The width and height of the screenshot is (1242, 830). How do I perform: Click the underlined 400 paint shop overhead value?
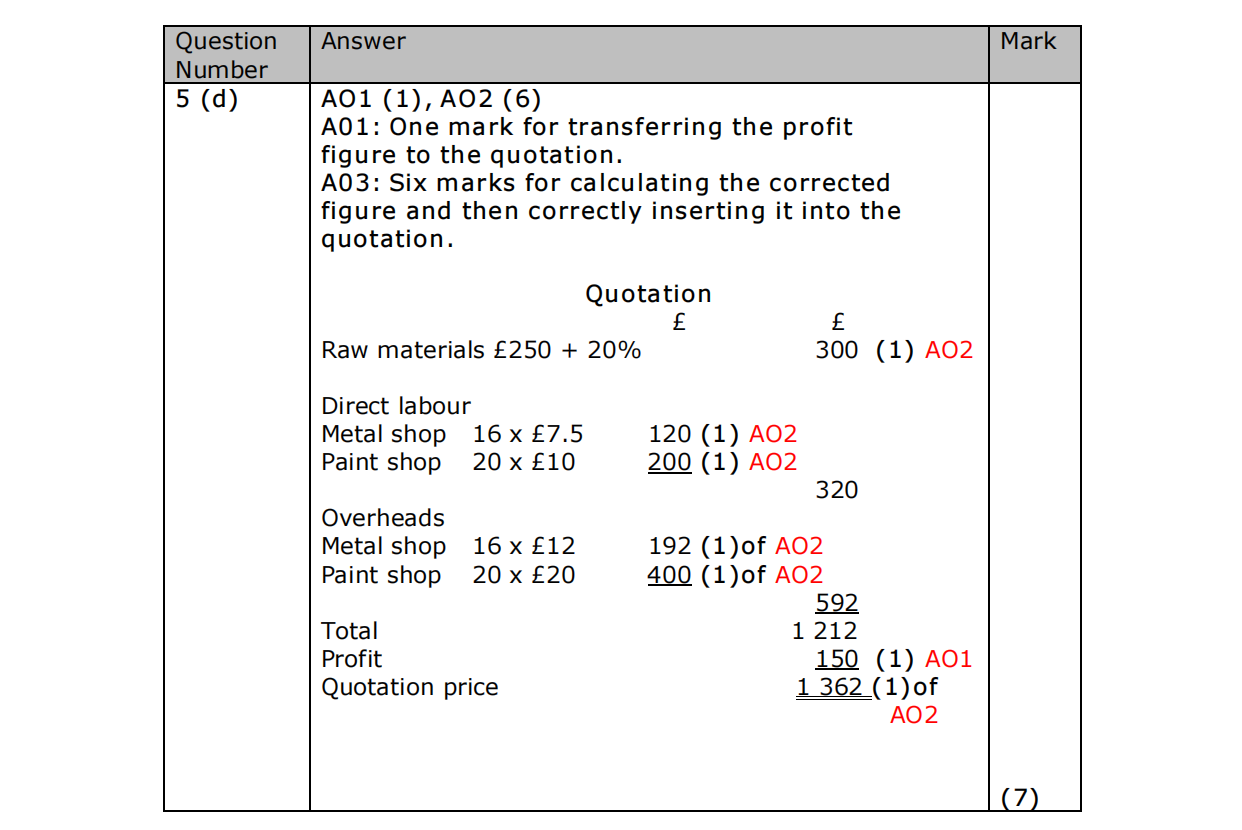pyautogui.click(x=669, y=575)
